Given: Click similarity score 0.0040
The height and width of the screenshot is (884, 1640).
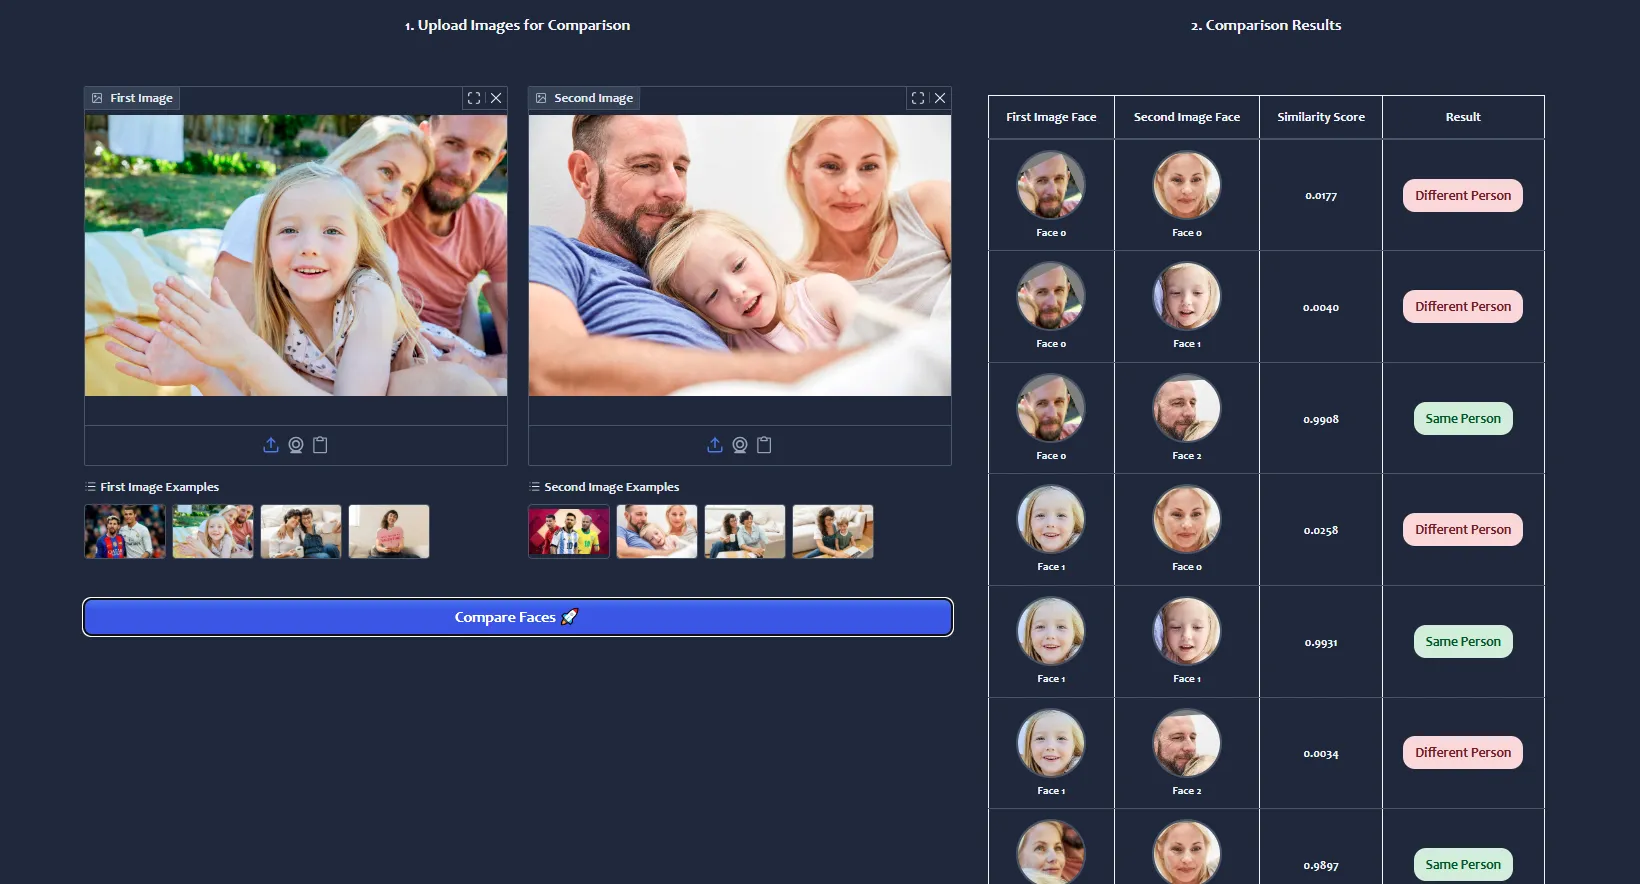Looking at the screenshot, I should (1321, 308).
